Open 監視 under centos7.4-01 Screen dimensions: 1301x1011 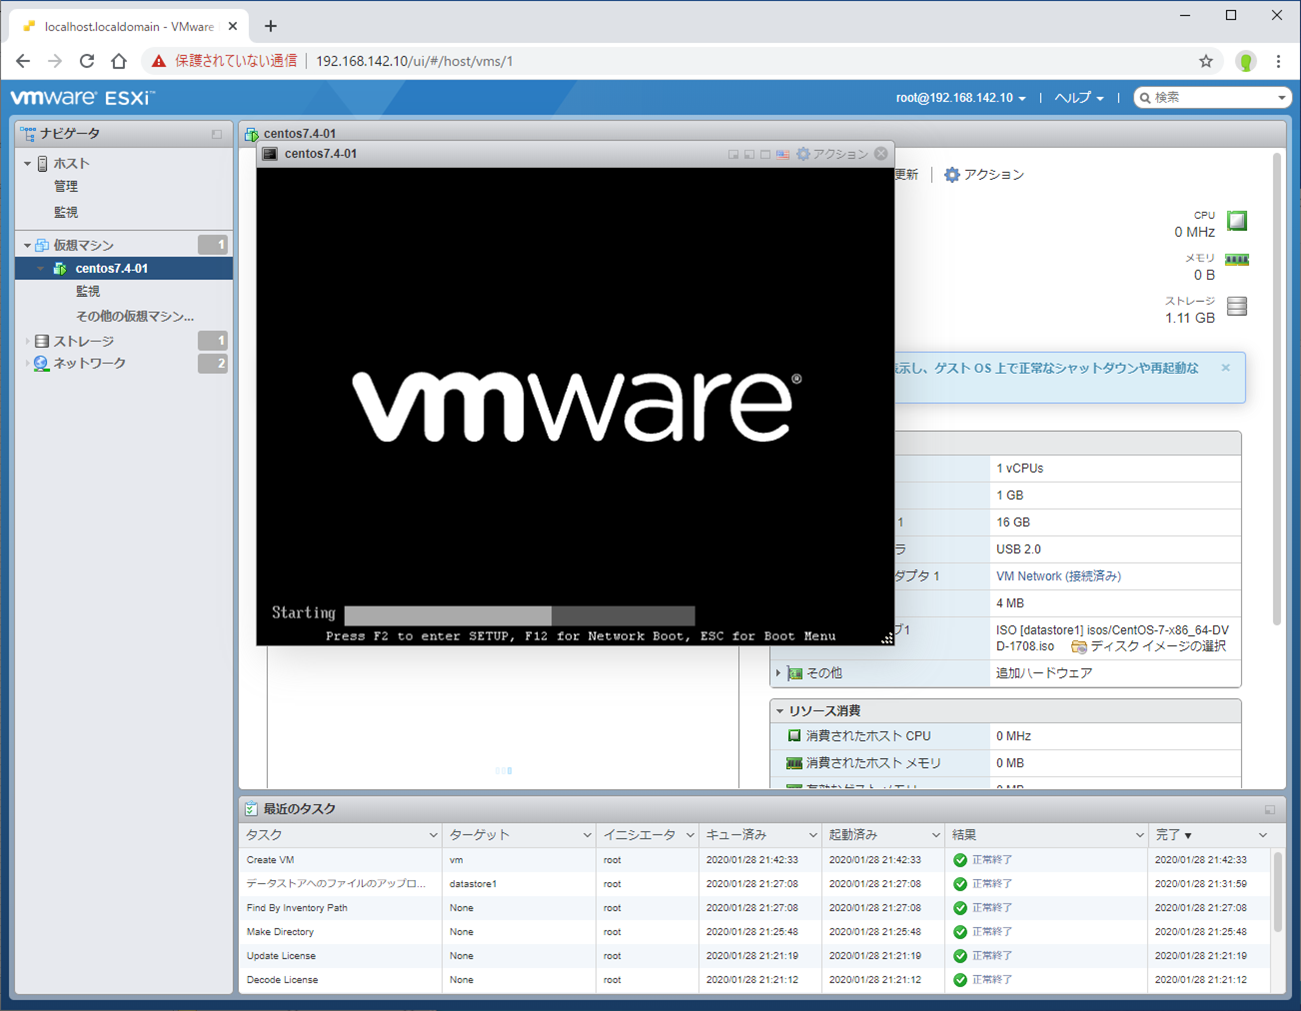[x=88, y=292]
